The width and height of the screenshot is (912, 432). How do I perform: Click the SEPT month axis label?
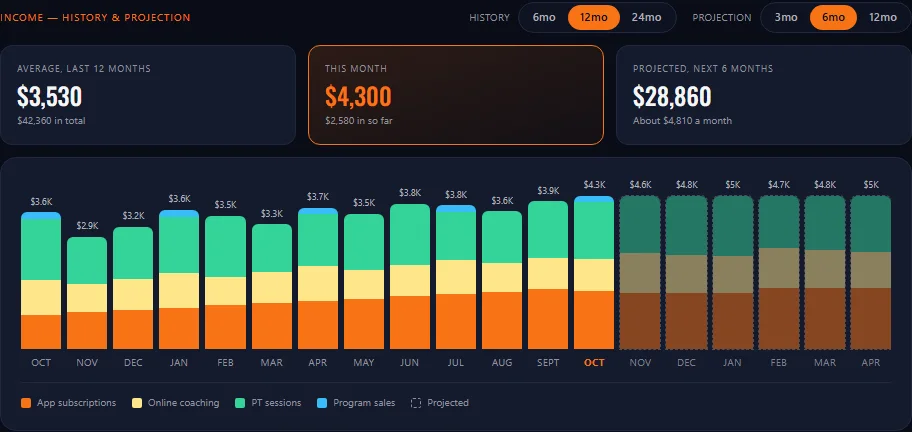tap(548, 363)
